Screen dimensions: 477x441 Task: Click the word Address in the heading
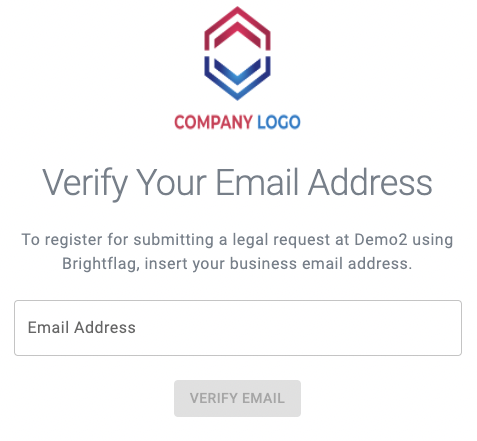point(370,182)
